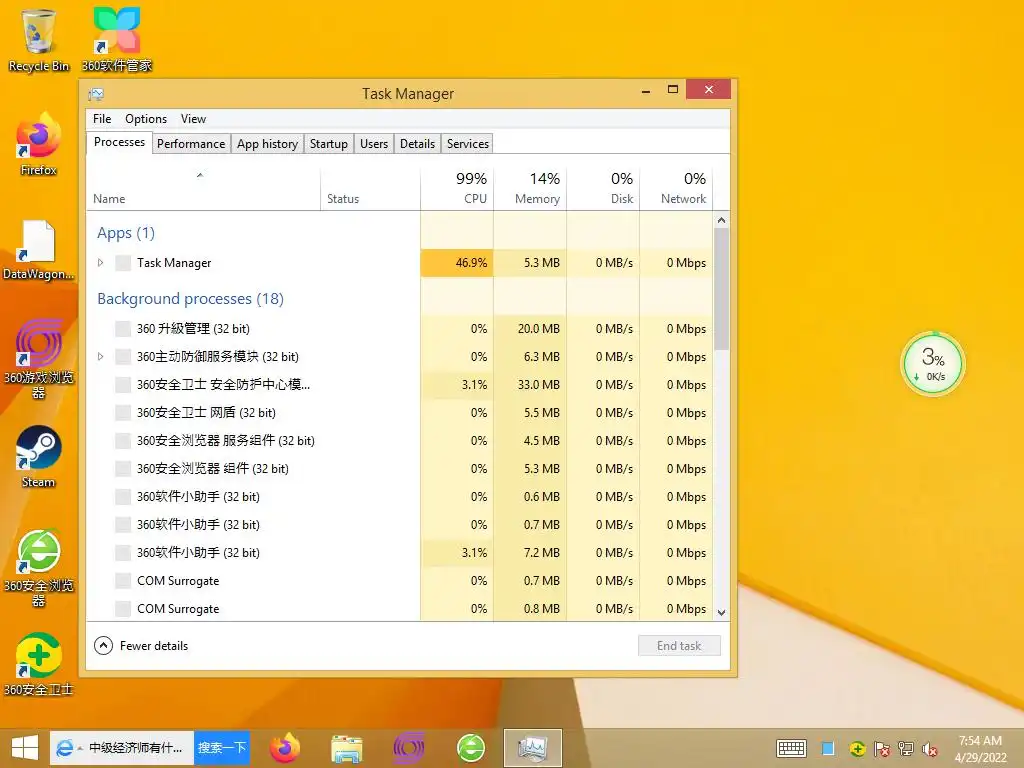The image size is (1024, 768).
Task: Open the Action Center flag icon
Action: click(882, 748)
